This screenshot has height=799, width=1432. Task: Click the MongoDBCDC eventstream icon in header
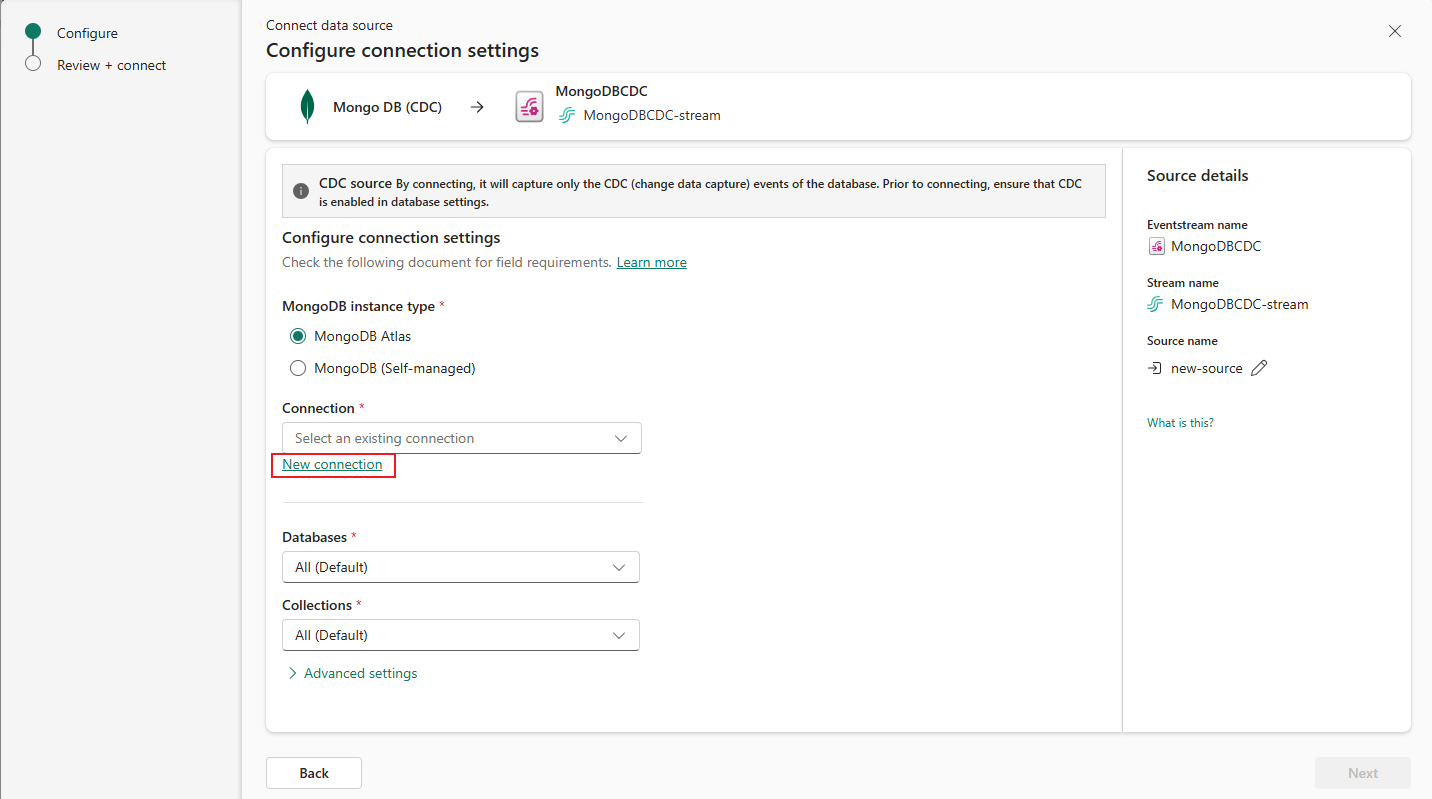pos(529,107)
